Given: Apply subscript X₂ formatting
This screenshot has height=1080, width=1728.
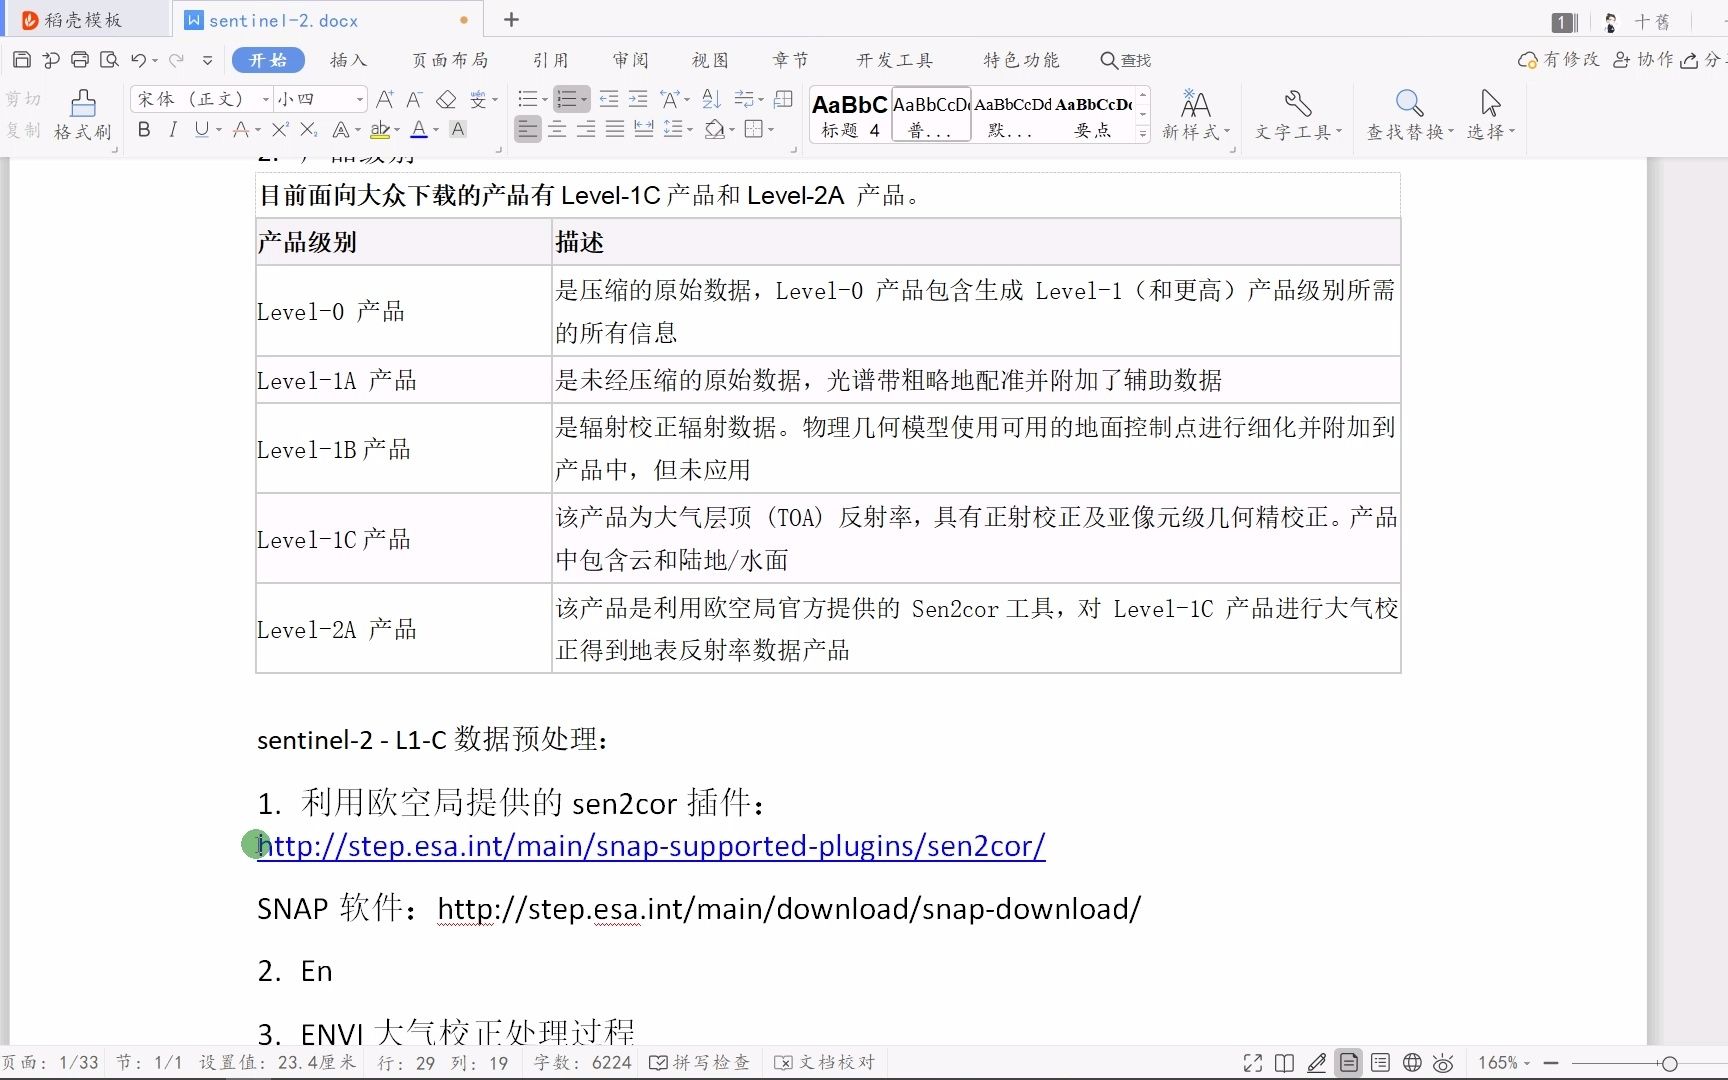Looking at the screenshot, I should pos(309,129).
